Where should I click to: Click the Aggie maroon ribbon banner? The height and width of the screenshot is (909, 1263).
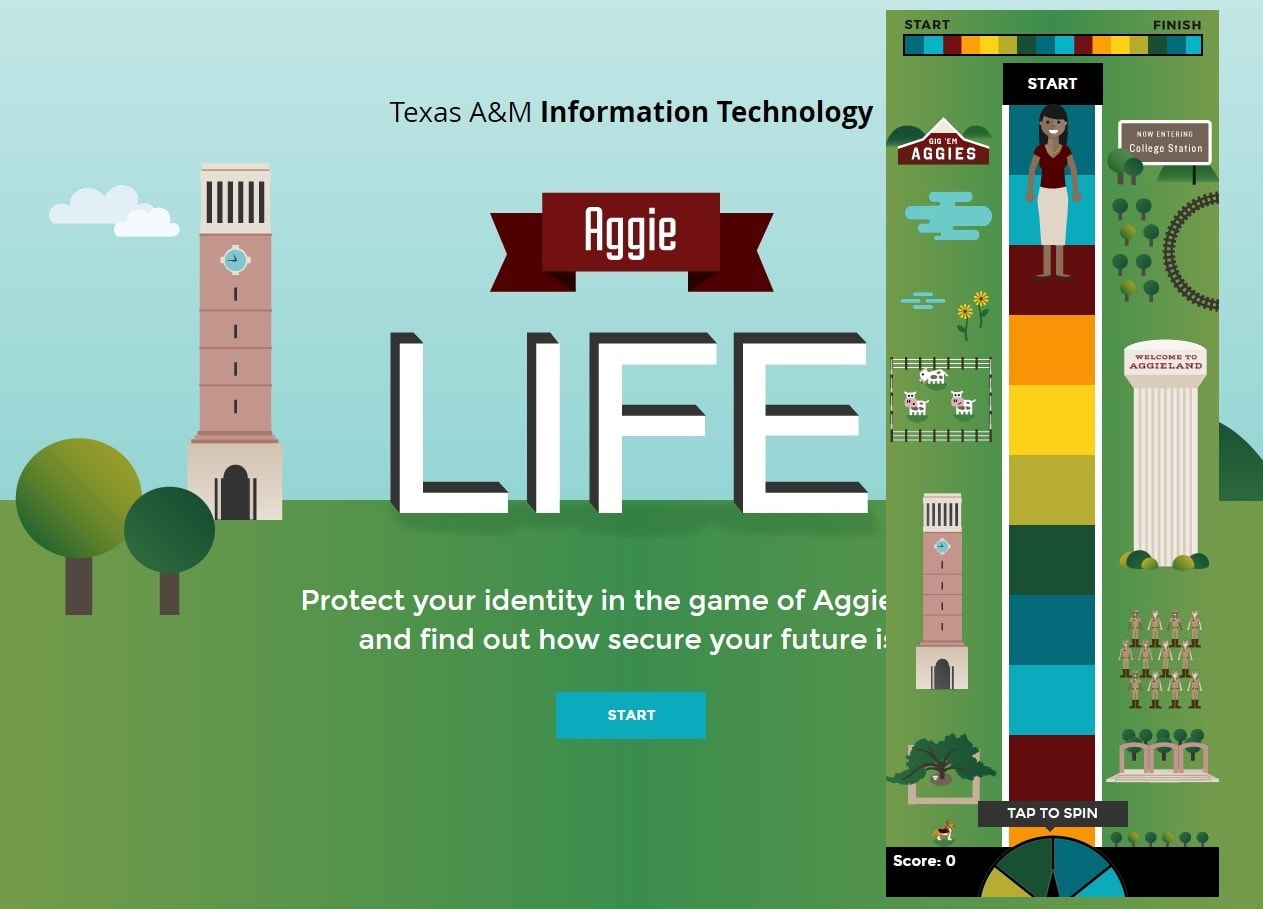(x=631, y=240)
